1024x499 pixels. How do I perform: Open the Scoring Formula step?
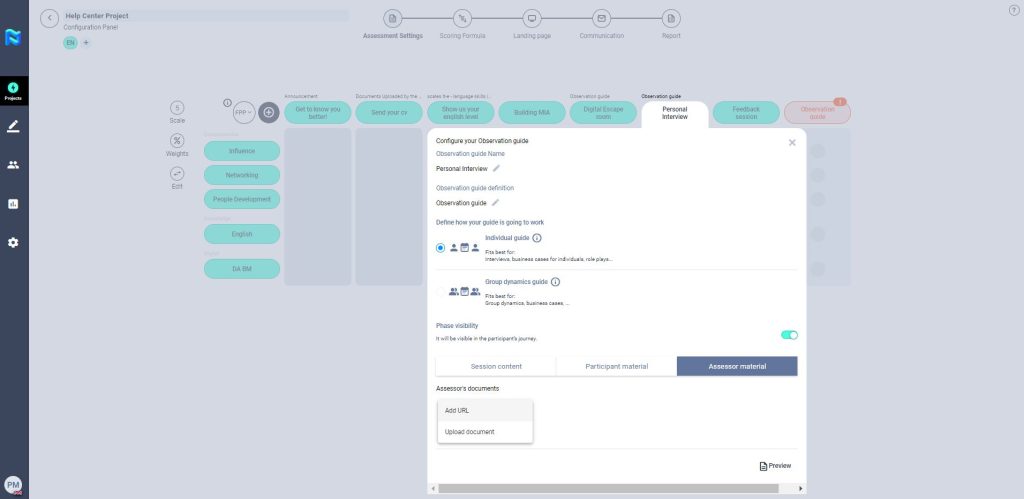coord(462,20)
